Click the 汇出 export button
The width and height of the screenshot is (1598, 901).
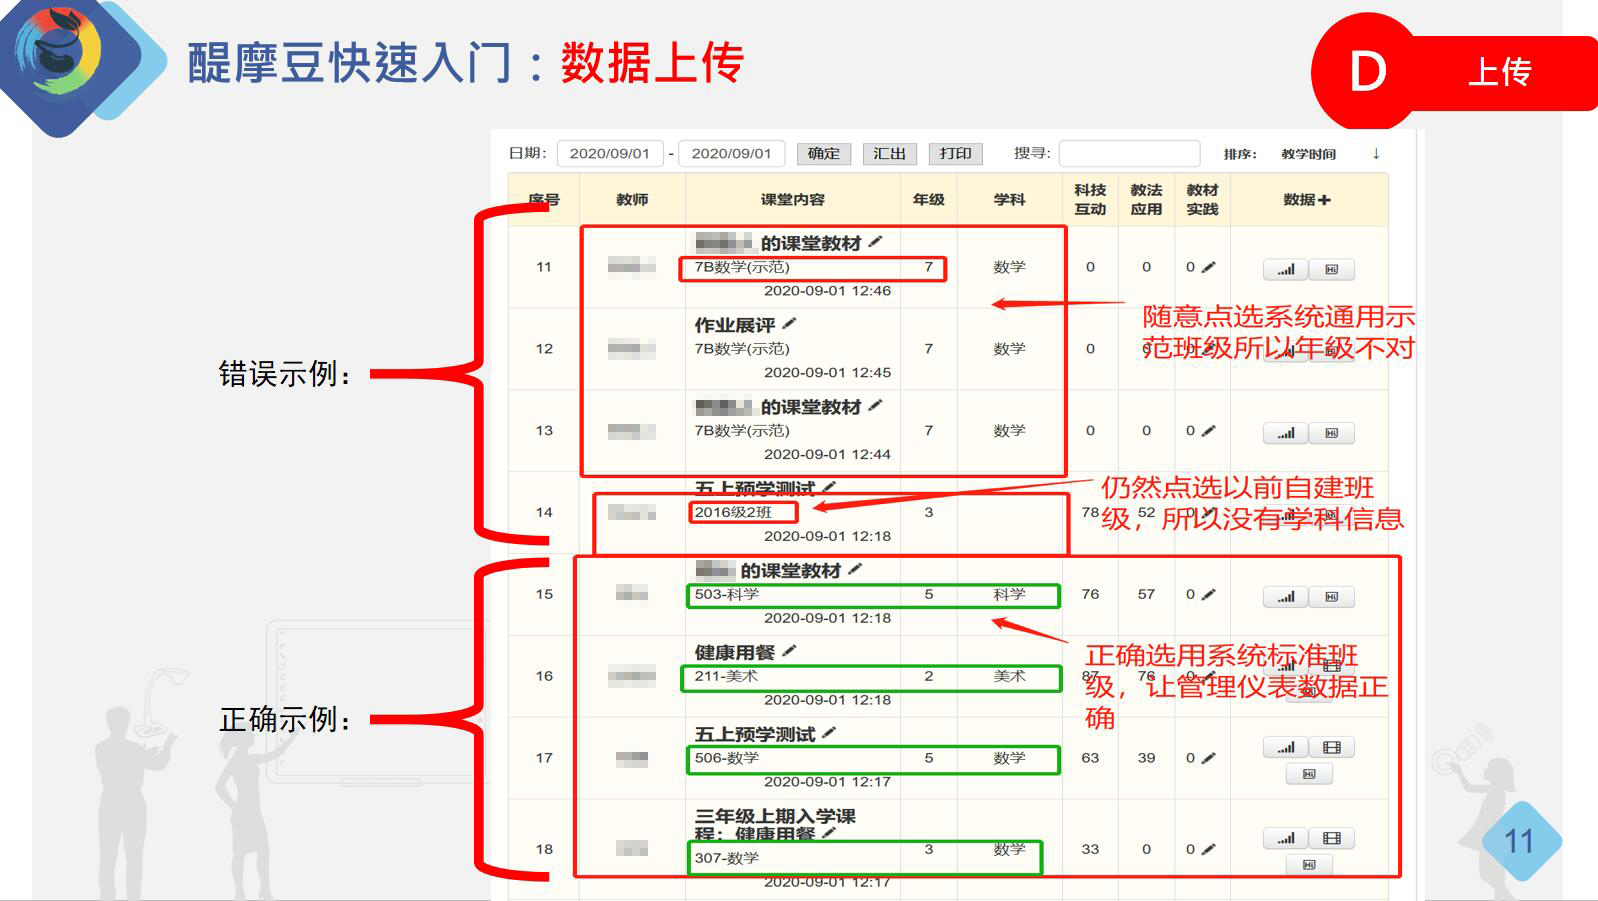click(889, 154)
